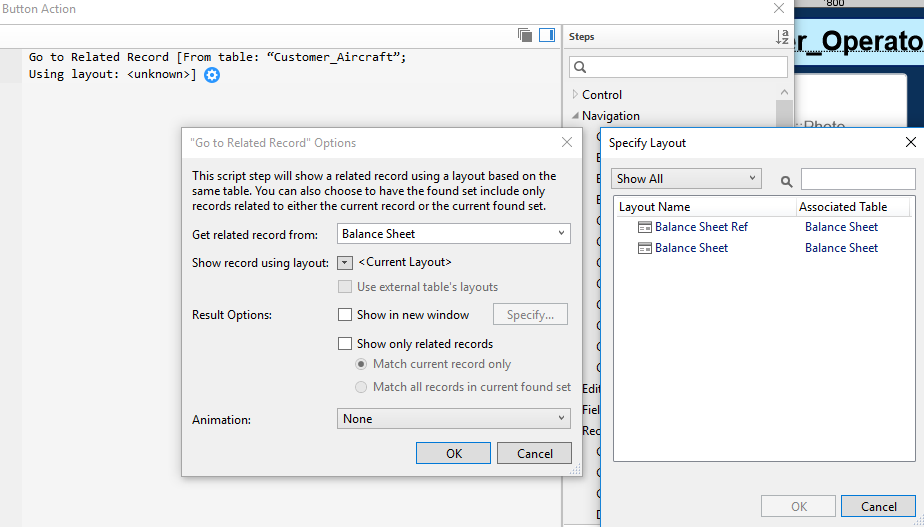The height and width of the screenshot is (527, 924).
Task: Click the gear icon beside the script step
Action: 212,75
